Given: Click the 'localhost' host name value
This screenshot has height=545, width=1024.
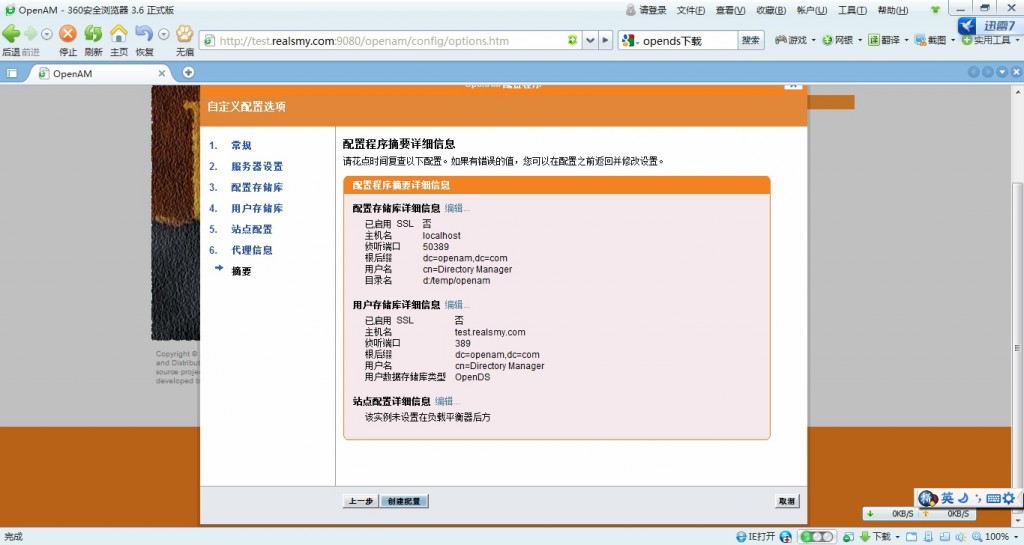Looking at the screenshot, I should 441,236.
